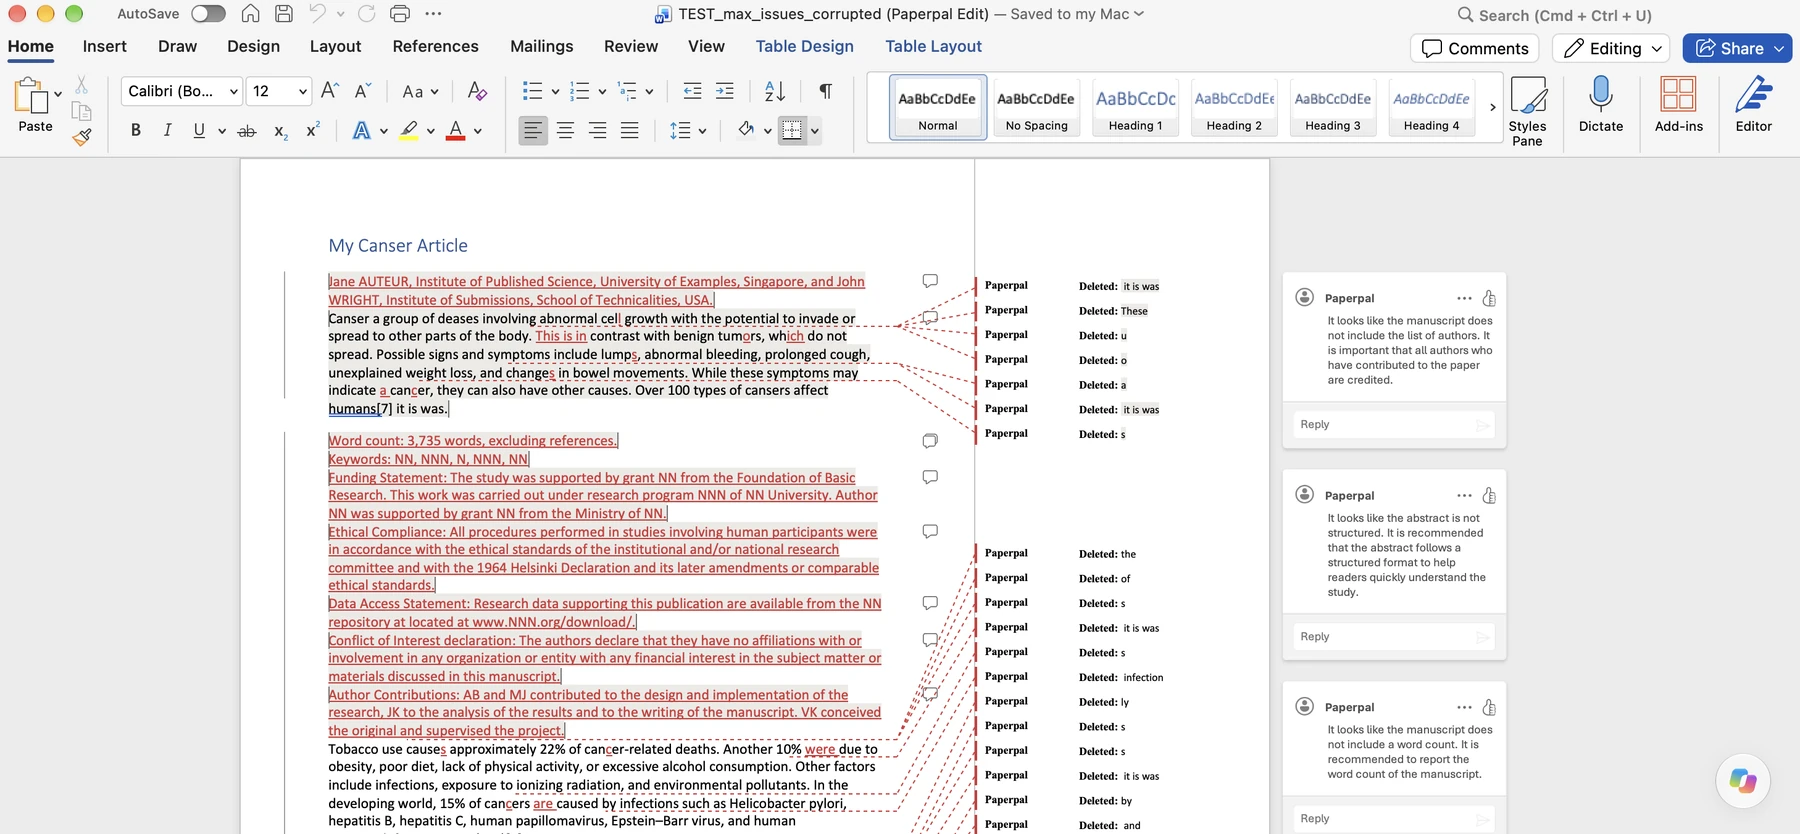Open the Review tab
The height and width of the screenshot is (834, 1800).
coord(631,46)
